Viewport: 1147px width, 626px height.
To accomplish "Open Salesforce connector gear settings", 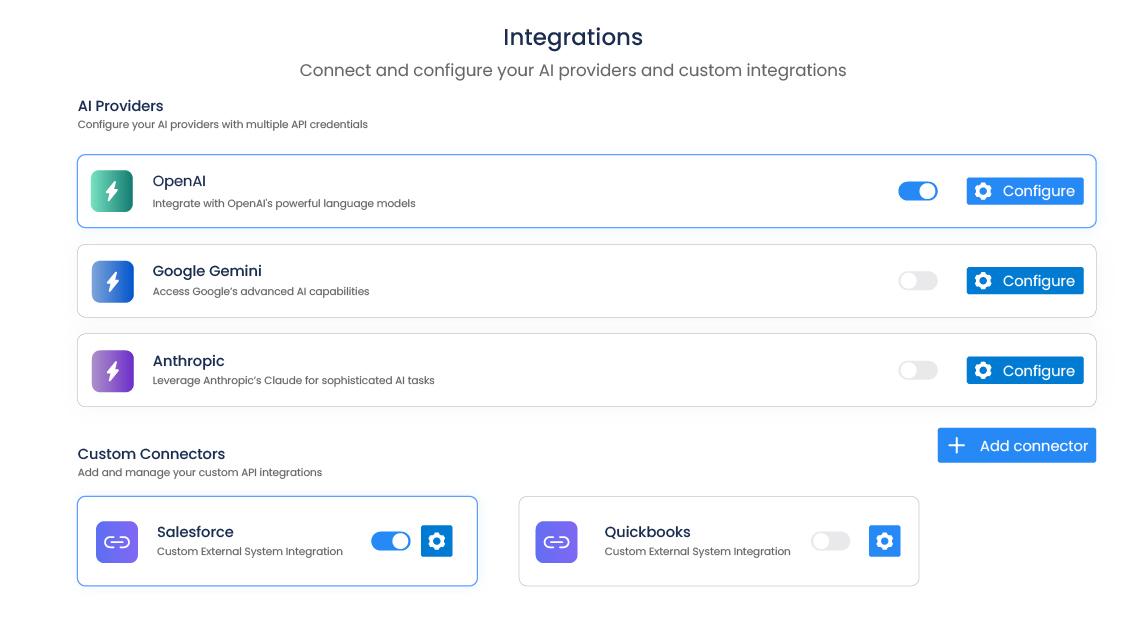I will (x=436, y=541).
